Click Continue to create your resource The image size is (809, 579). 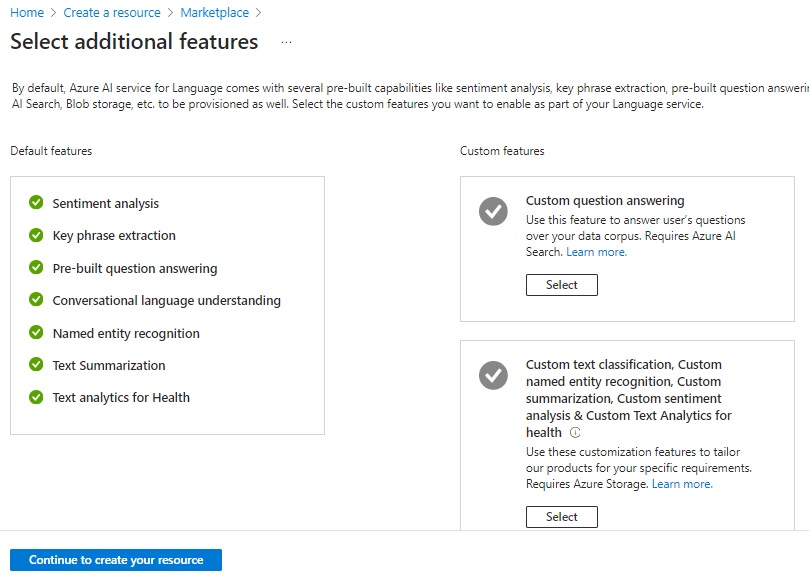tap(116, 560)
